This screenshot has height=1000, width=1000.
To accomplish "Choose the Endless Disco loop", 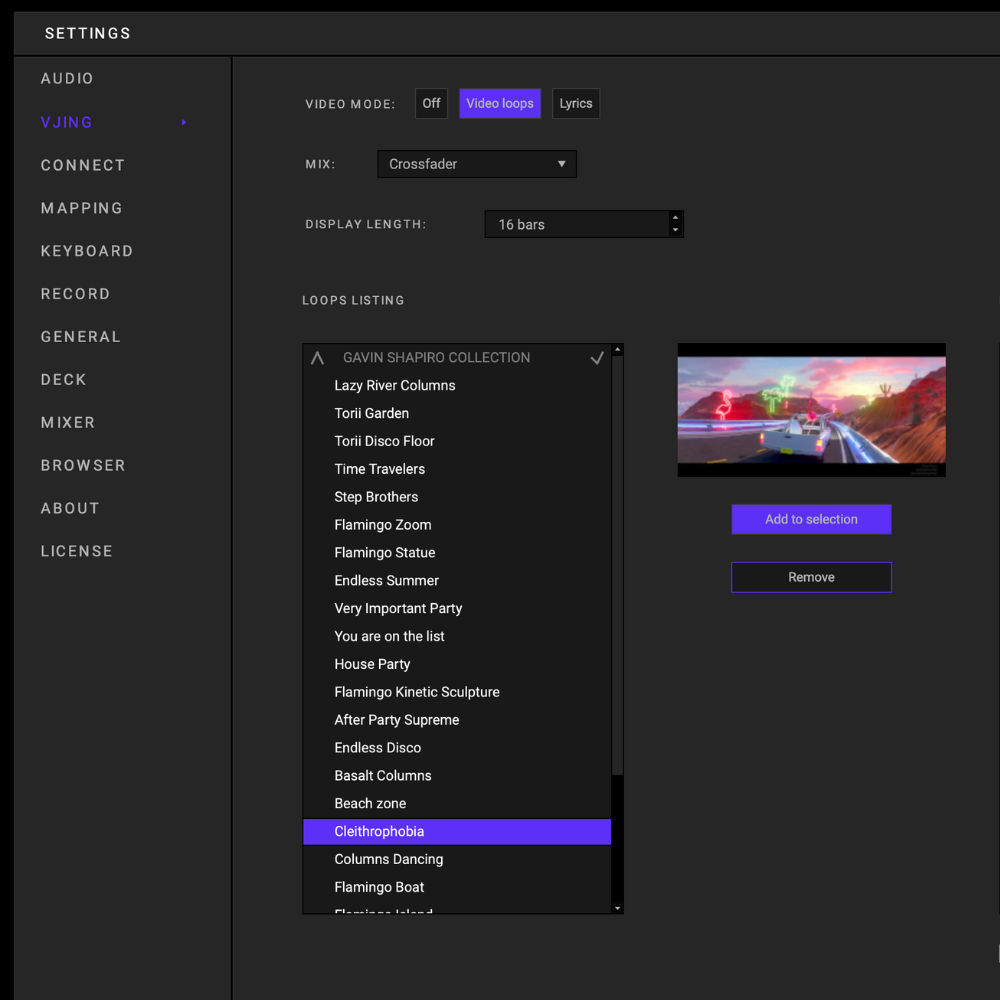I will pos(378,748).
